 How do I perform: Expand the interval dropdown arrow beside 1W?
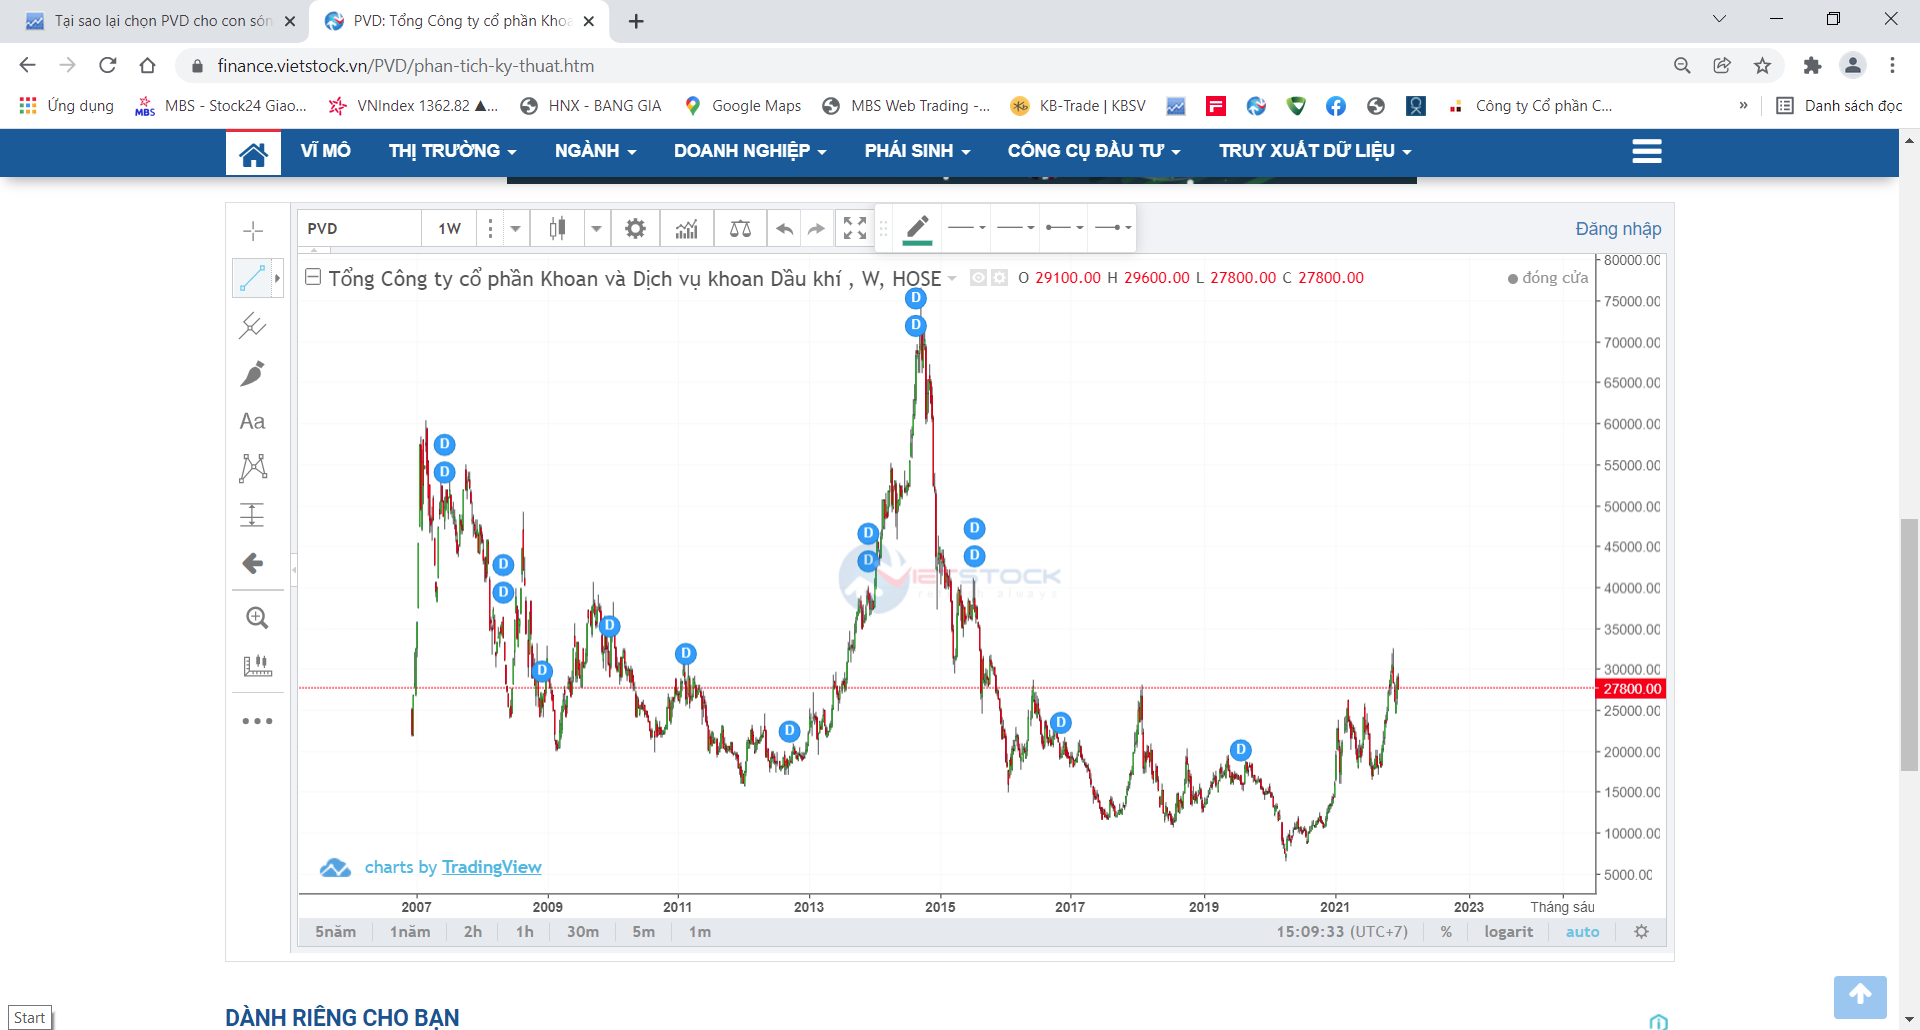[x=515, y=229]
